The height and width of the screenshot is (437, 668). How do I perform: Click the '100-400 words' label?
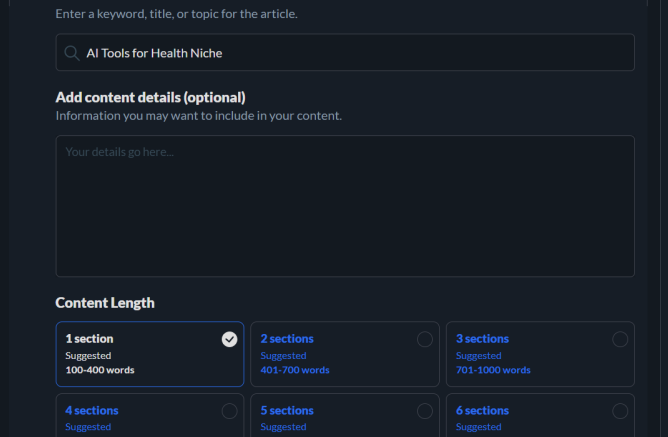[100, 370]
